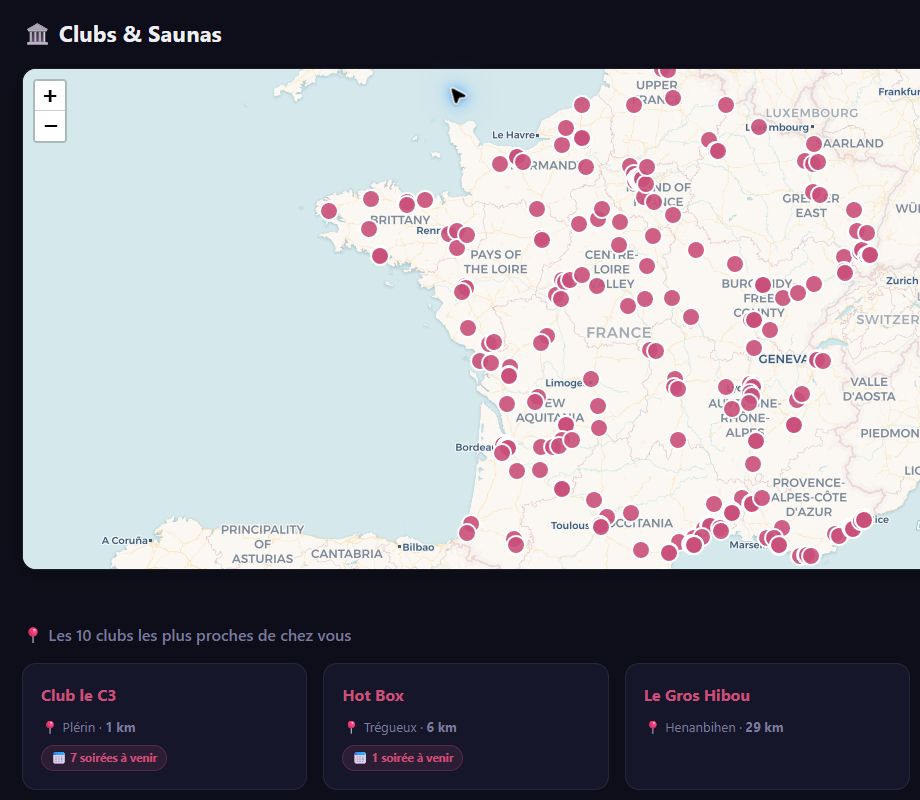Viewport: 920px width, 800px height.
Task: Click the pin icon next to Henanbihen
Action: (652, 727)
